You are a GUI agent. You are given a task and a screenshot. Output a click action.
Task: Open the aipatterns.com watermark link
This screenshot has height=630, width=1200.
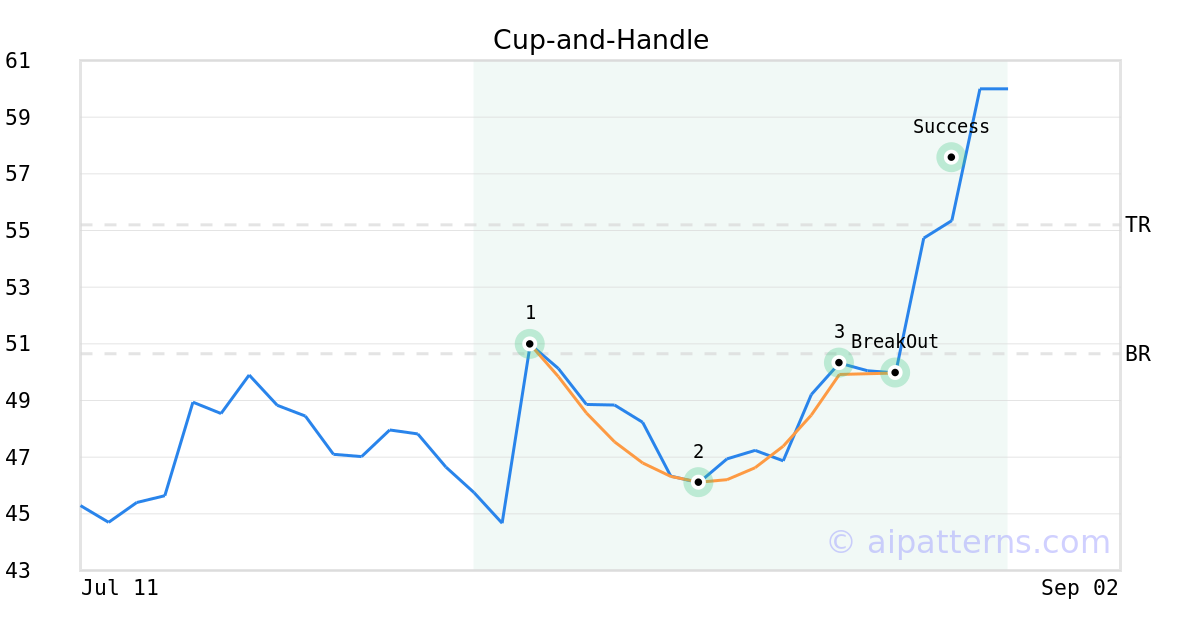[968, 542]
